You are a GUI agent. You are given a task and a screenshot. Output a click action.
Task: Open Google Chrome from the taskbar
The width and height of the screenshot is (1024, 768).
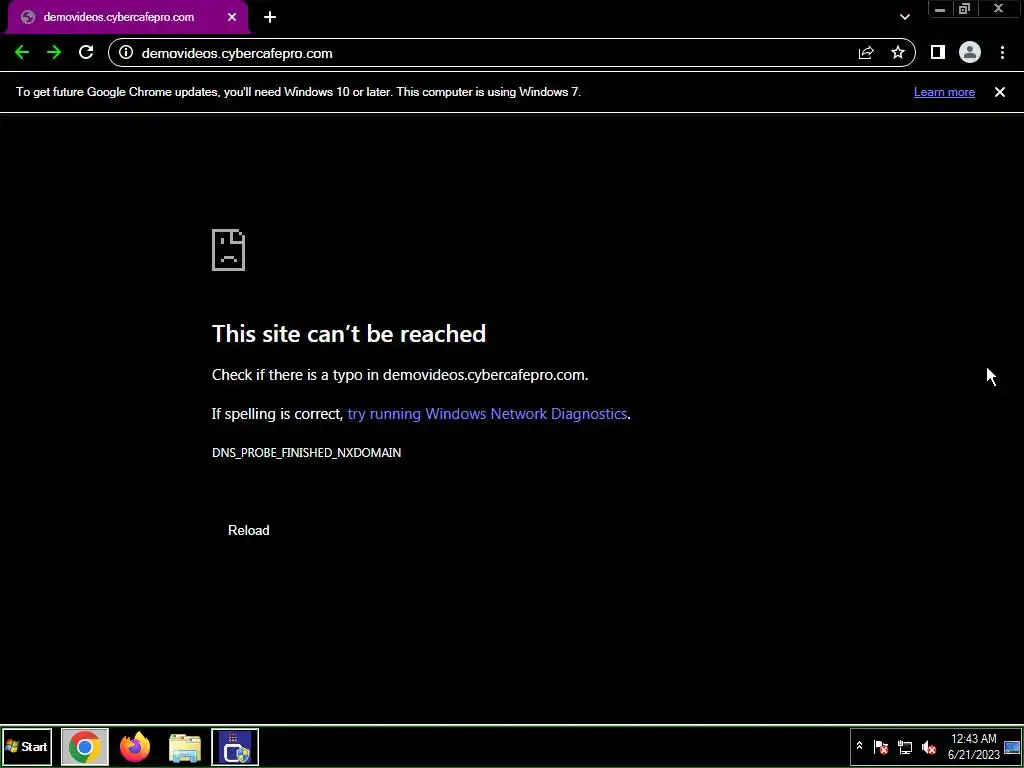tap(84, 747)
